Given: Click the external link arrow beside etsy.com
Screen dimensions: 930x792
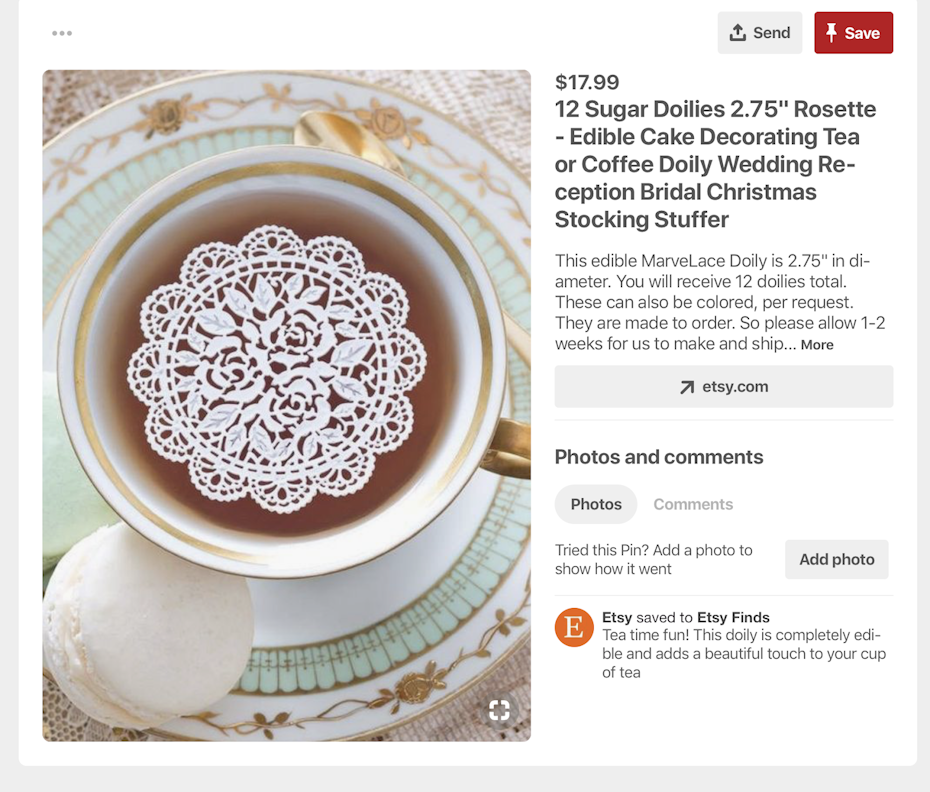Looking at the screenshot, I should click(687, 387).
